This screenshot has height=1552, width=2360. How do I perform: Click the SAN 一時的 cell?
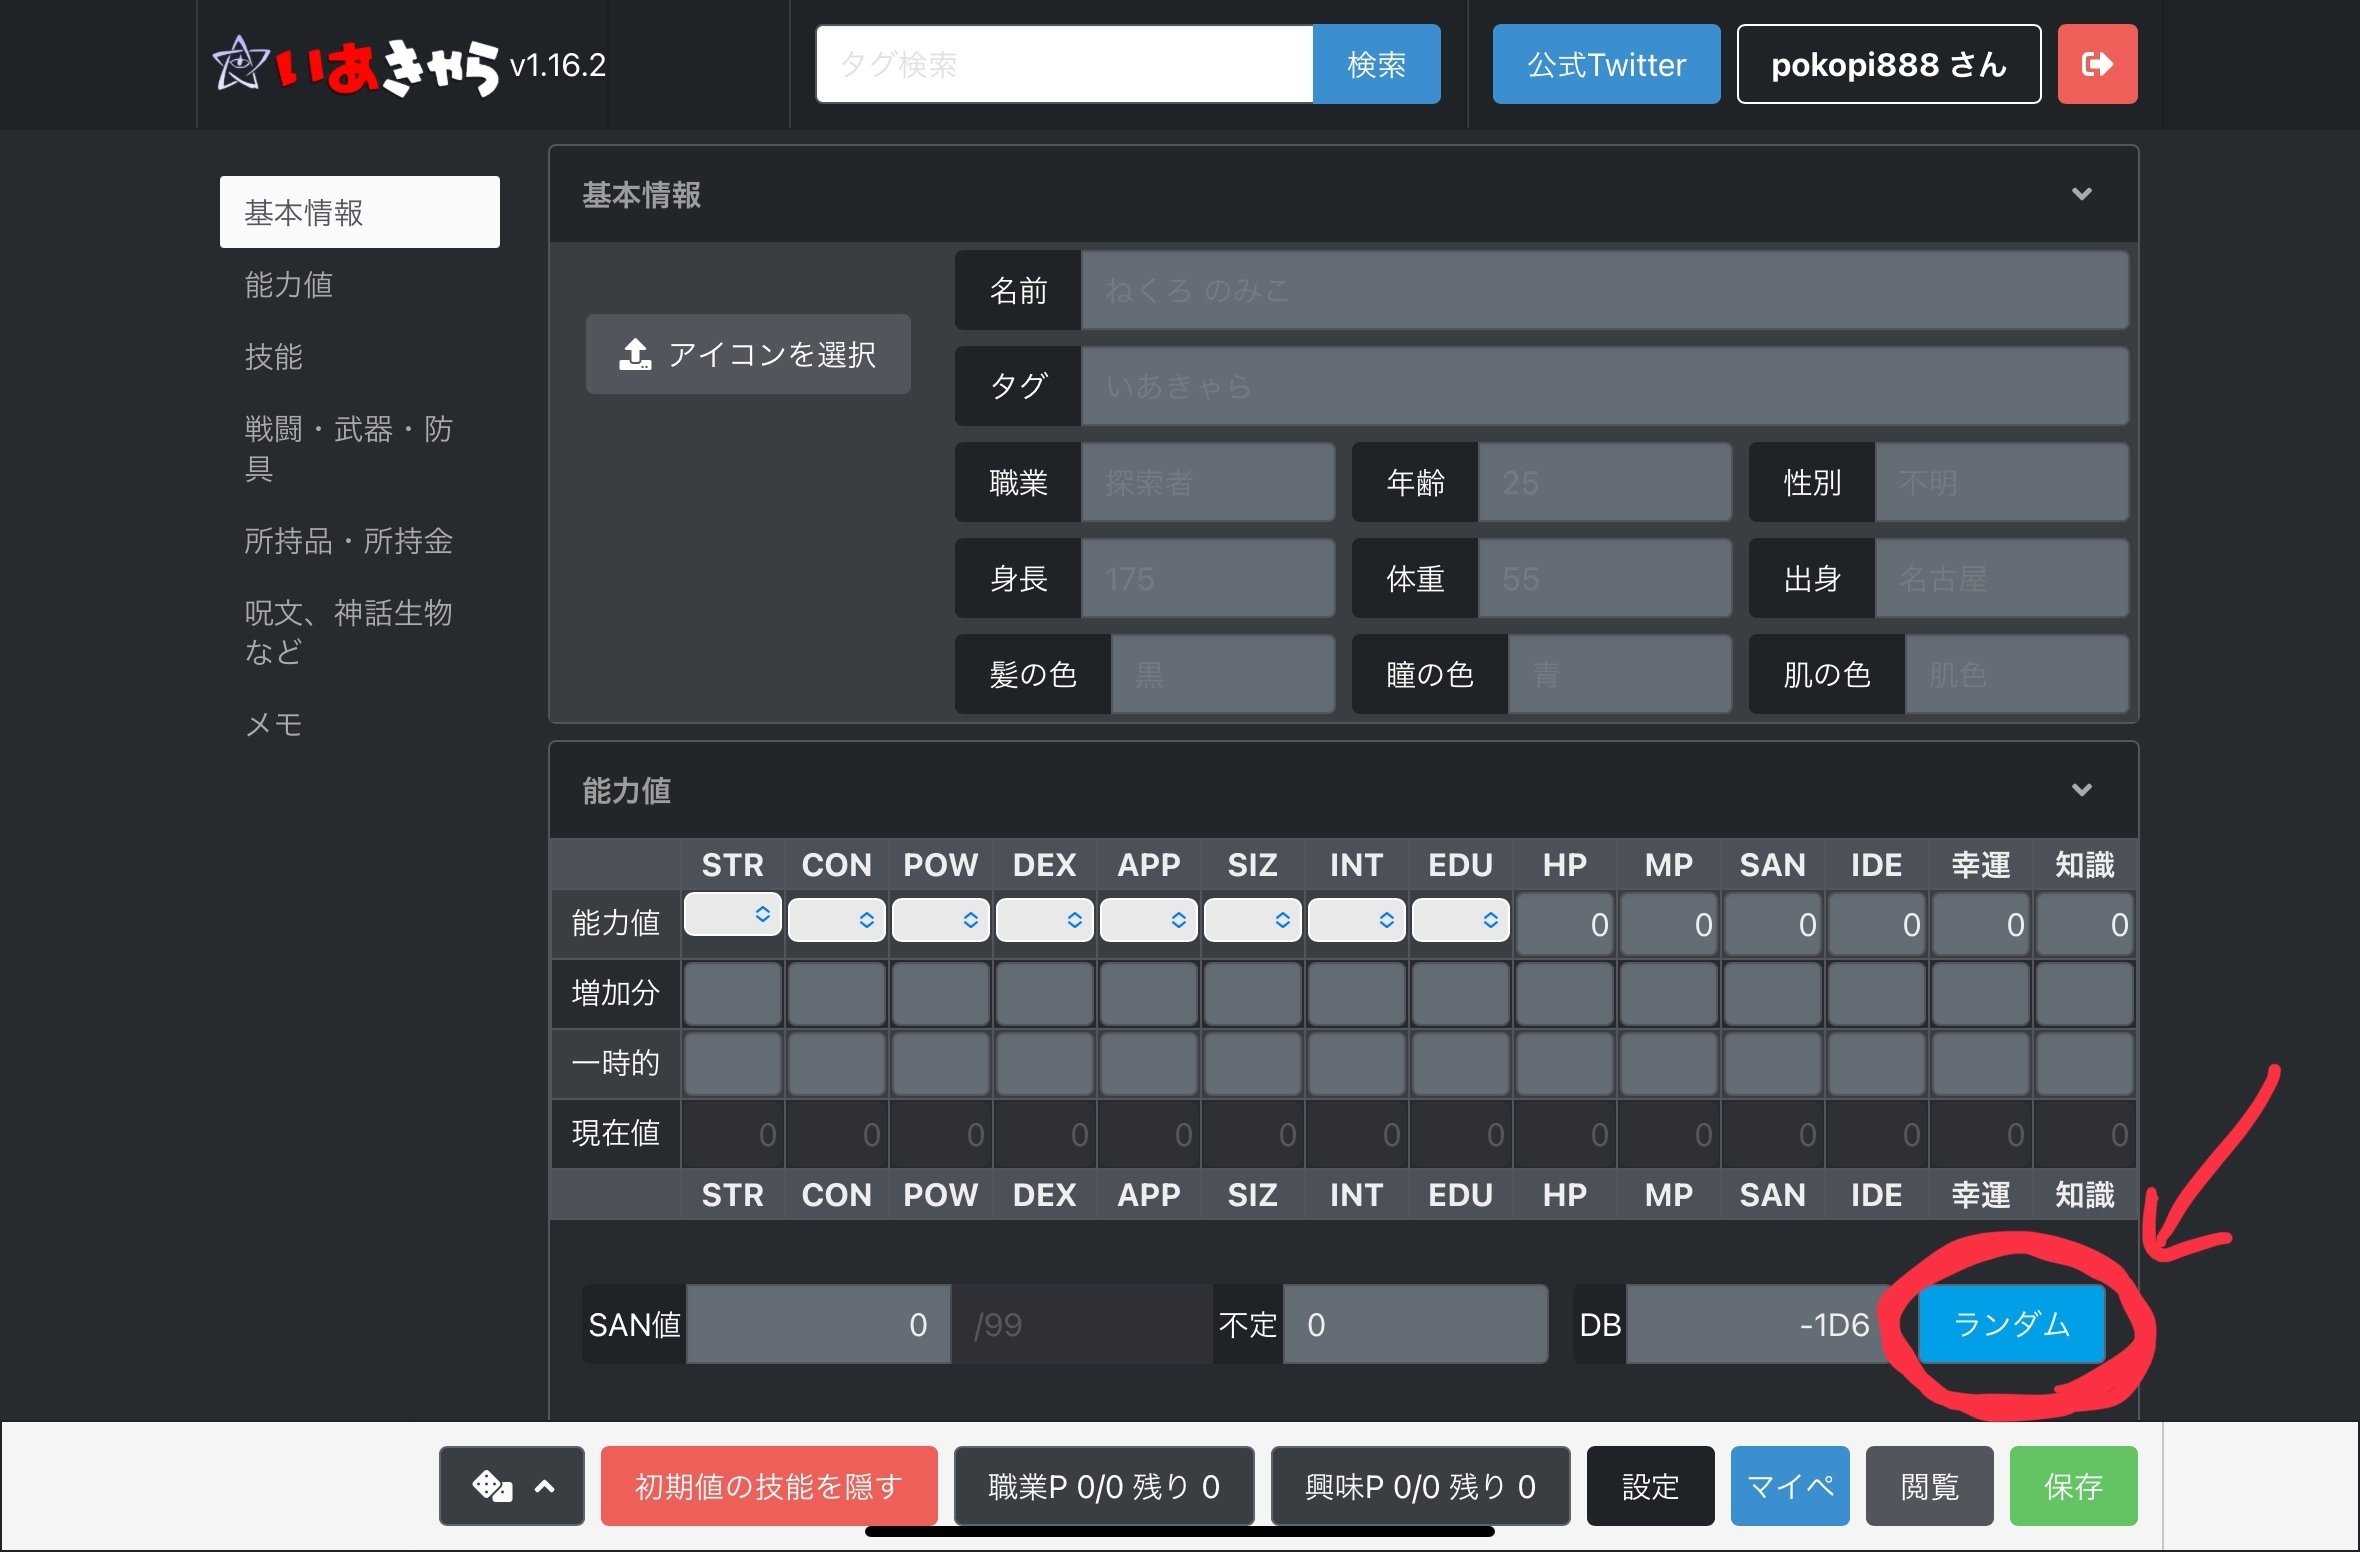point(1773,1064)
